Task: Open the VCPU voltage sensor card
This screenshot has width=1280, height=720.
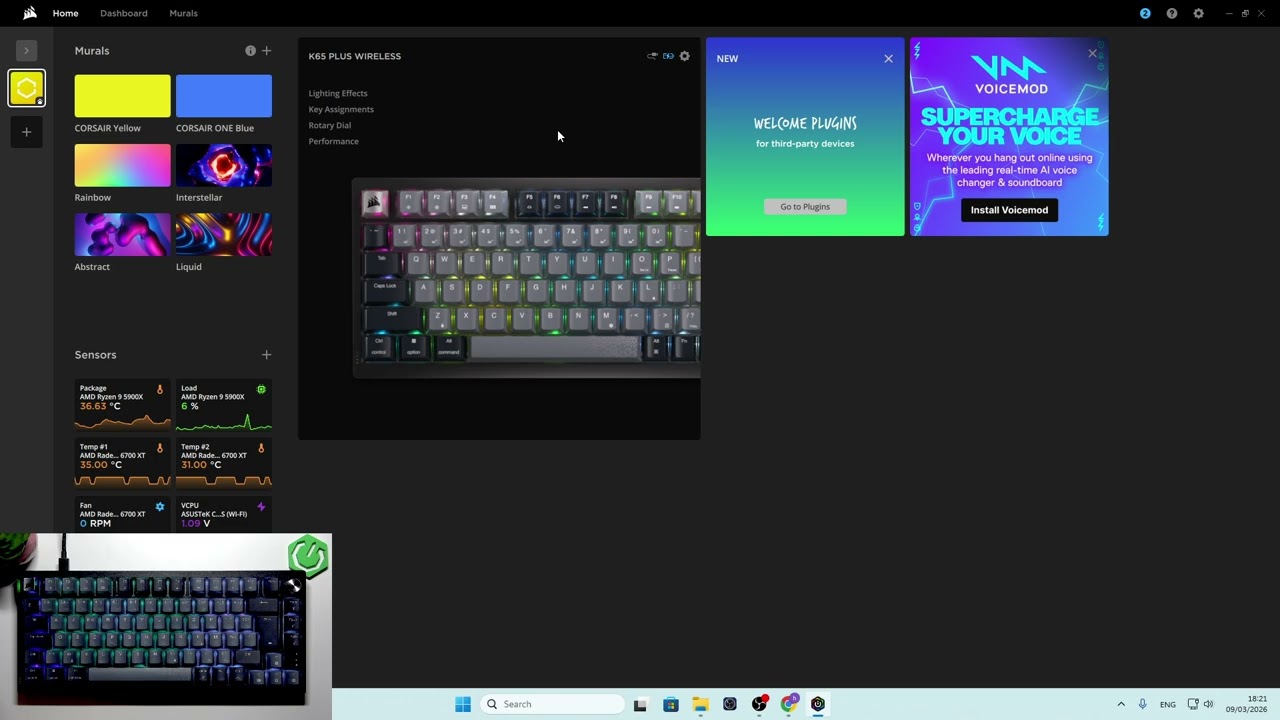Action: point(224,515)
